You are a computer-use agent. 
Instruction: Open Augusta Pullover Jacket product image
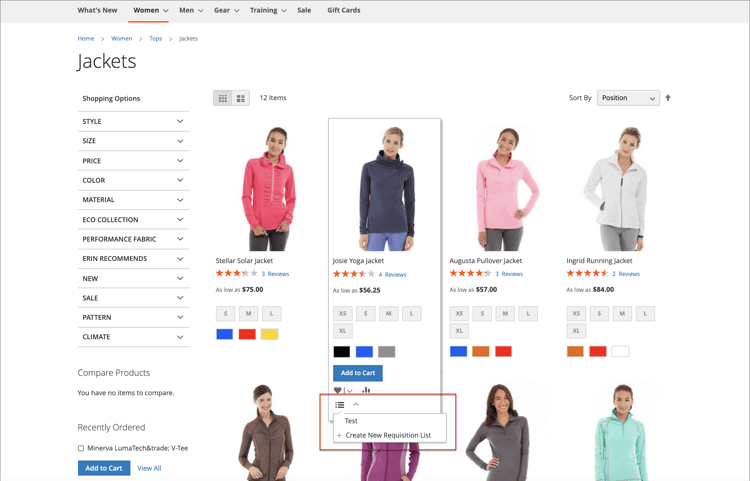(x=505, y=188)
